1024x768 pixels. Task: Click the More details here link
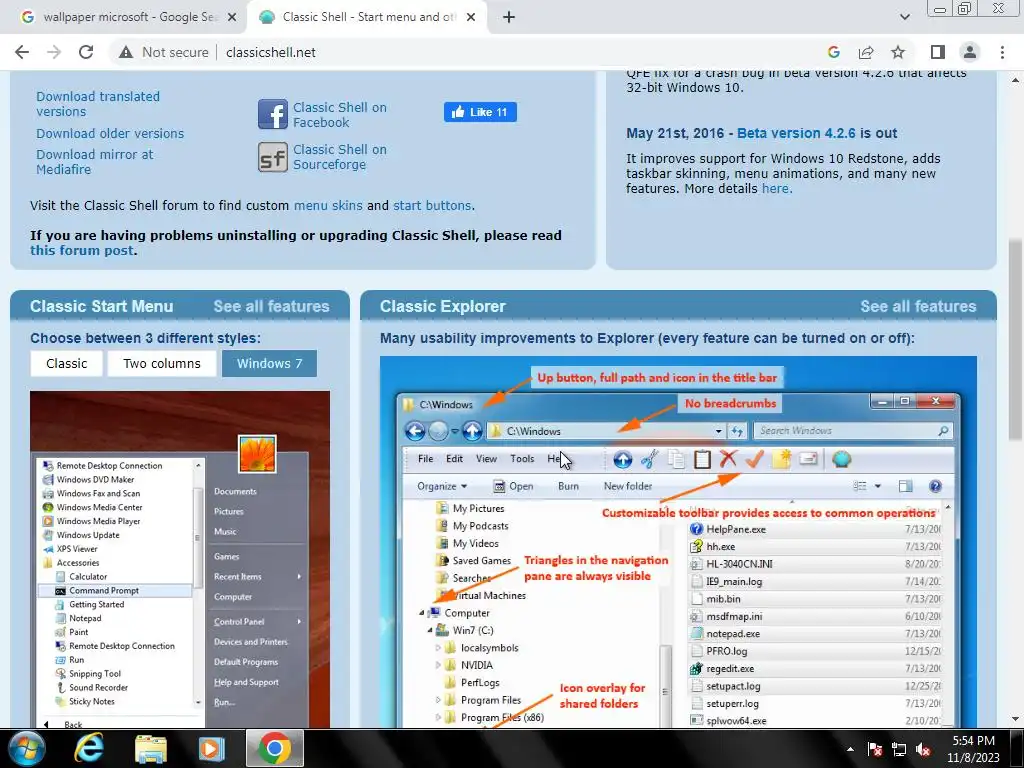775,189
